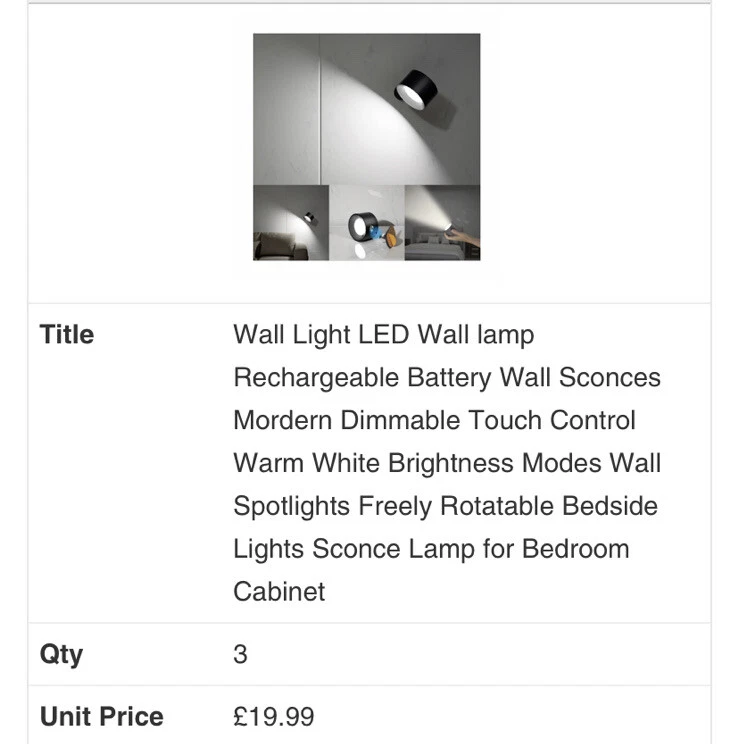Select the Title row label
739x744 pixels.
point(67,335)
